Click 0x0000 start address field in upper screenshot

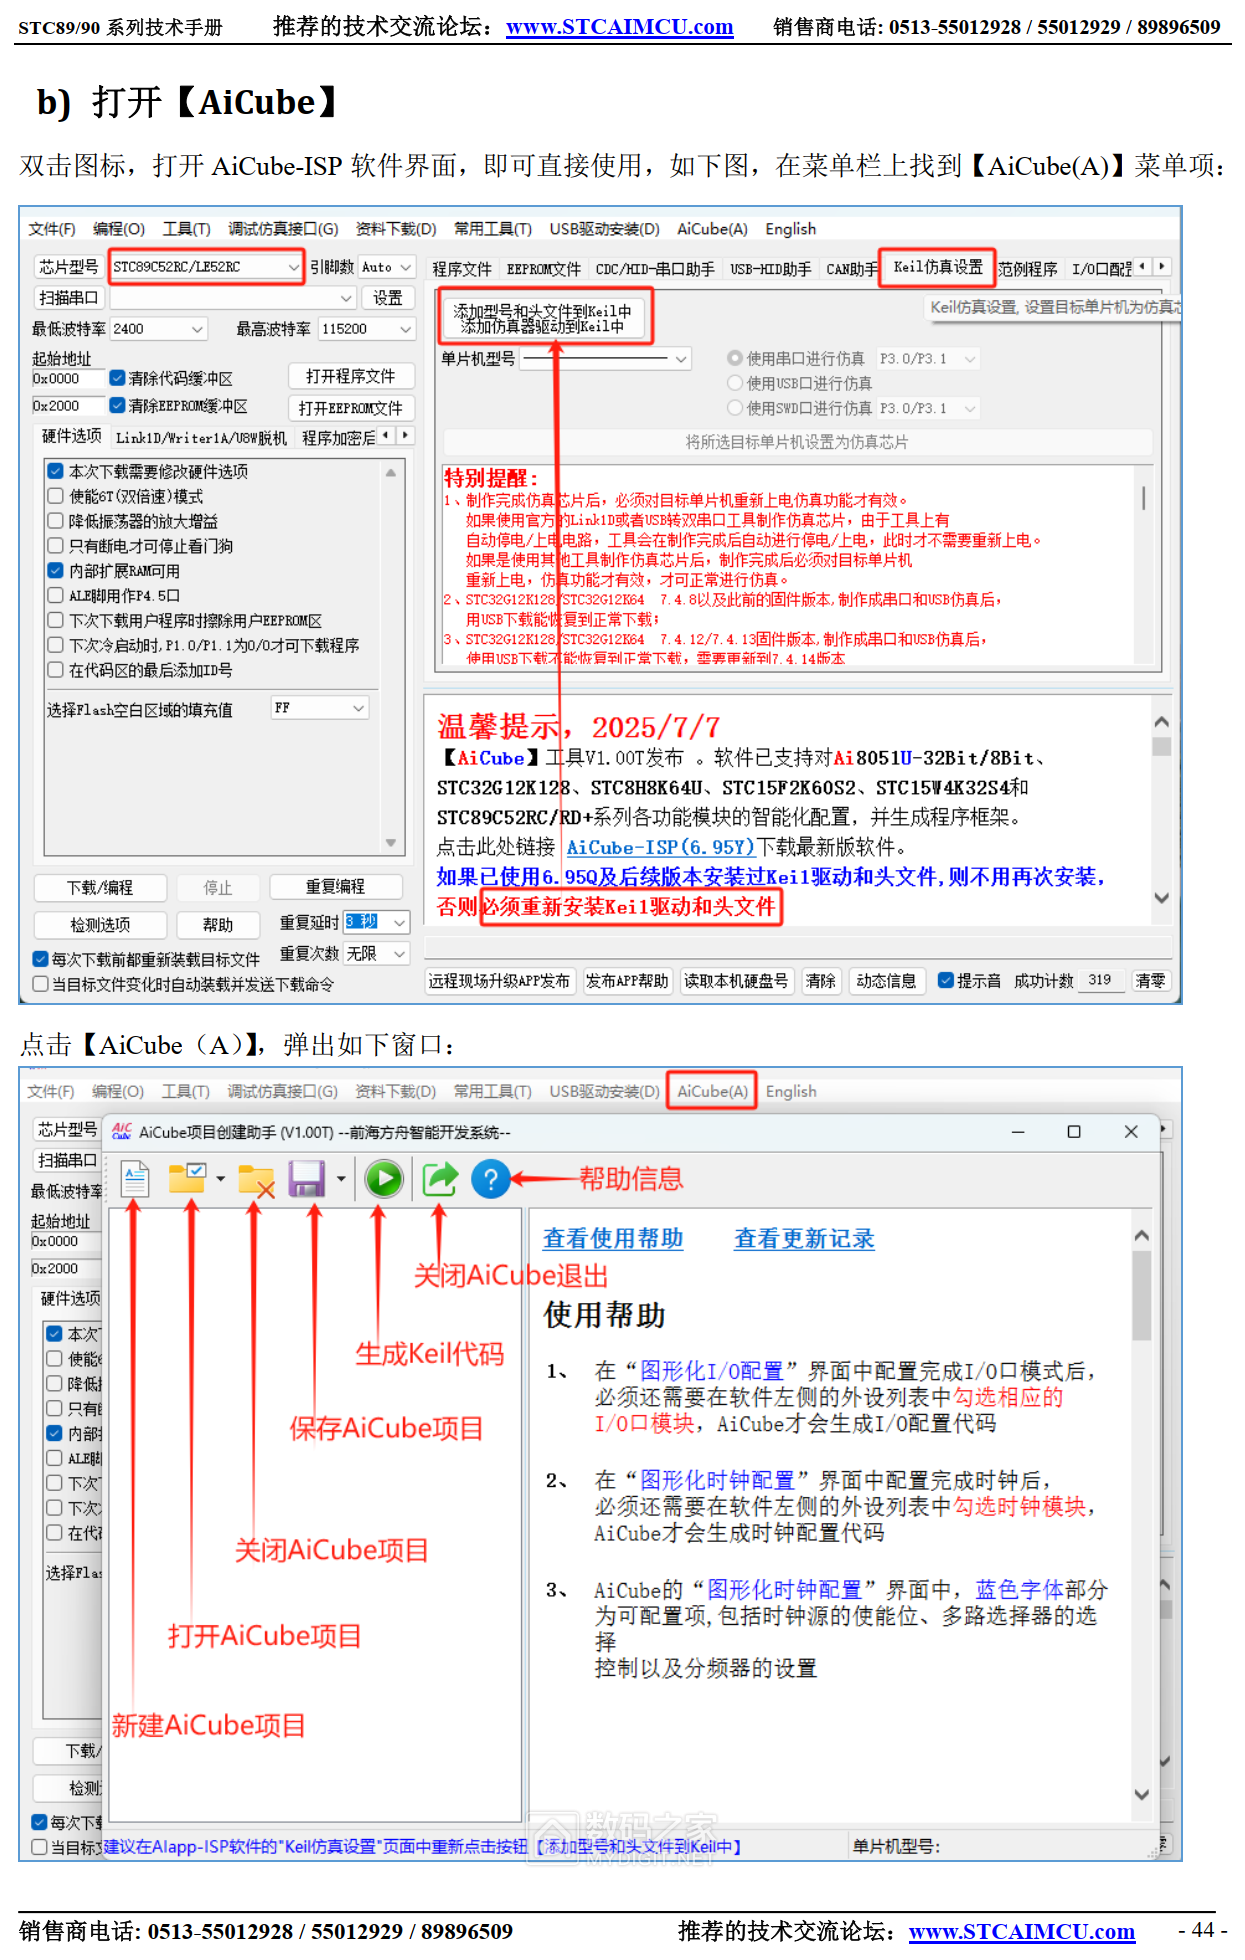coord(68,378)
